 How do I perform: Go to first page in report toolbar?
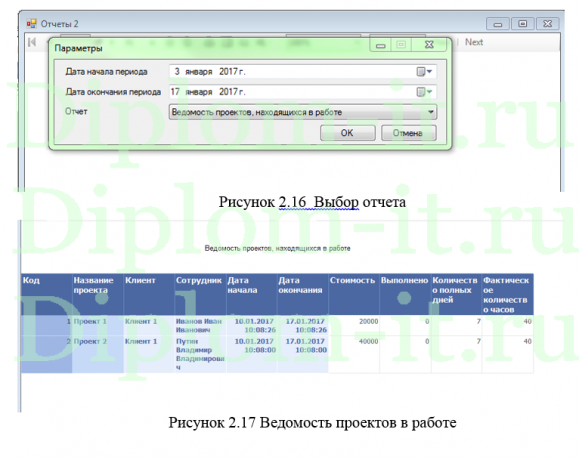tap(32, 42)
